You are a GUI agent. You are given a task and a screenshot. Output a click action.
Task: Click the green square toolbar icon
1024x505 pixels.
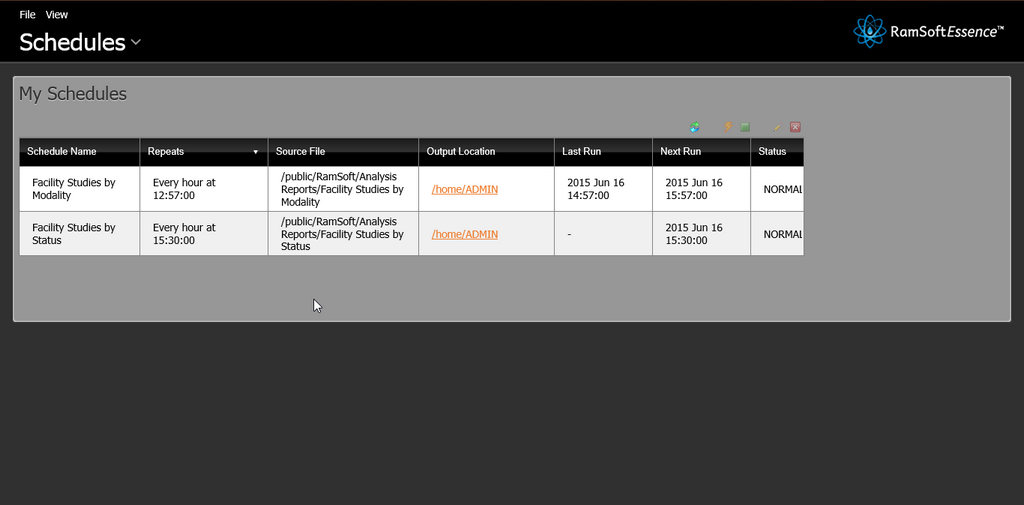pyautogui.click(x=745, y=127)
